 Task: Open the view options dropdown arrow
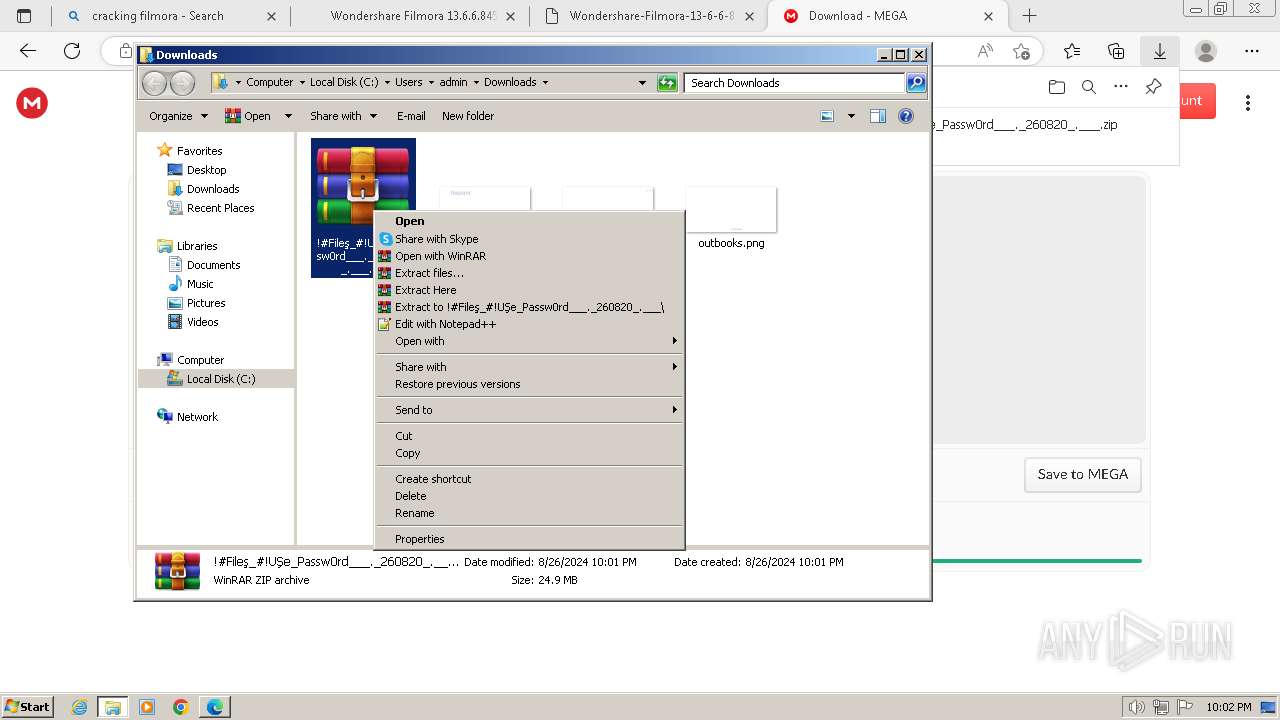[x=851, y=116]
